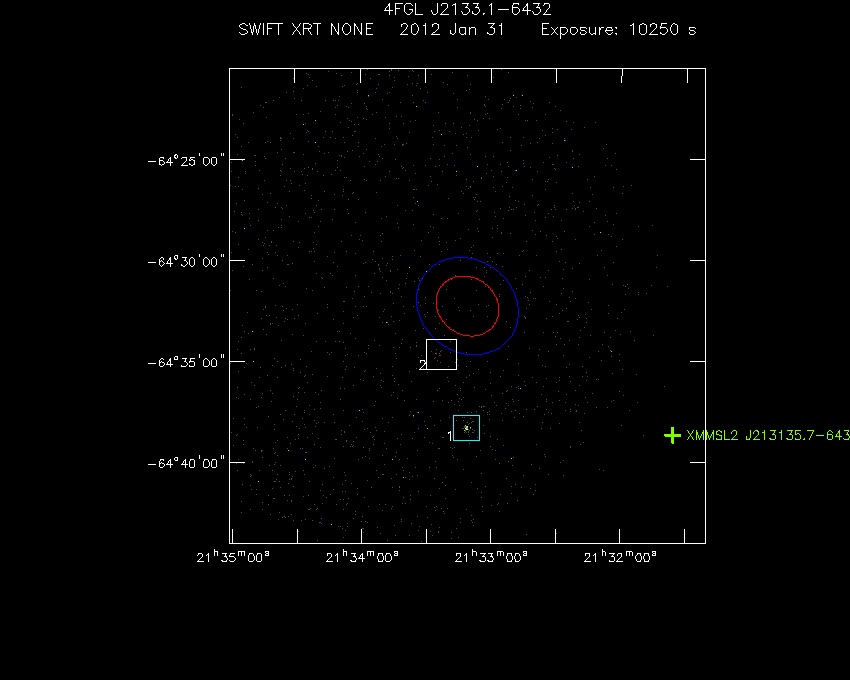
Task: Click the white box around source 2
Action: (441, 354)
